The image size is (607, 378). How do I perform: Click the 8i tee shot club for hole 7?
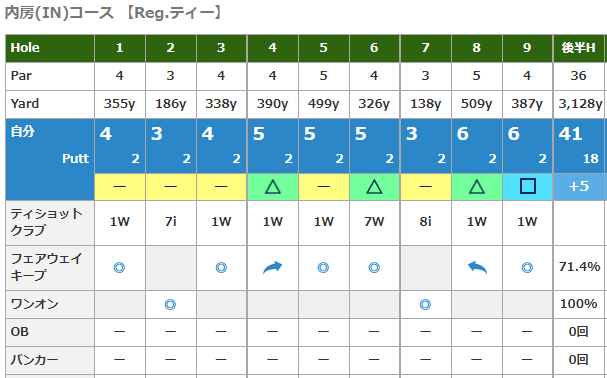425,222
